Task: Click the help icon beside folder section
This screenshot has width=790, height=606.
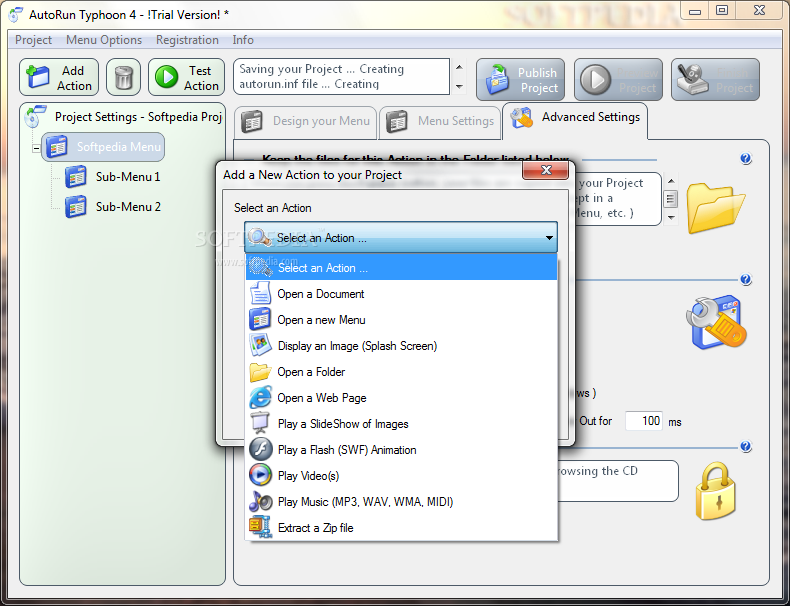Action: [746, 159]
